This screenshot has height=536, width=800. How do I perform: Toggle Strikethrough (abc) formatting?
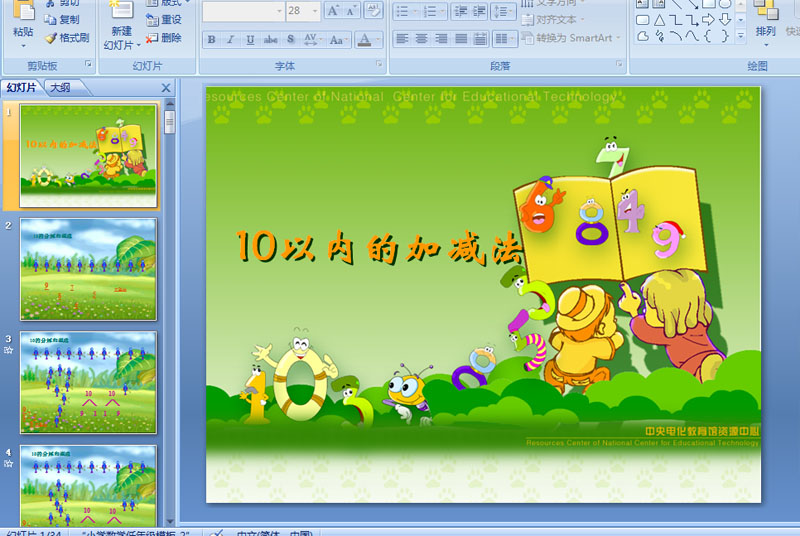270,39
